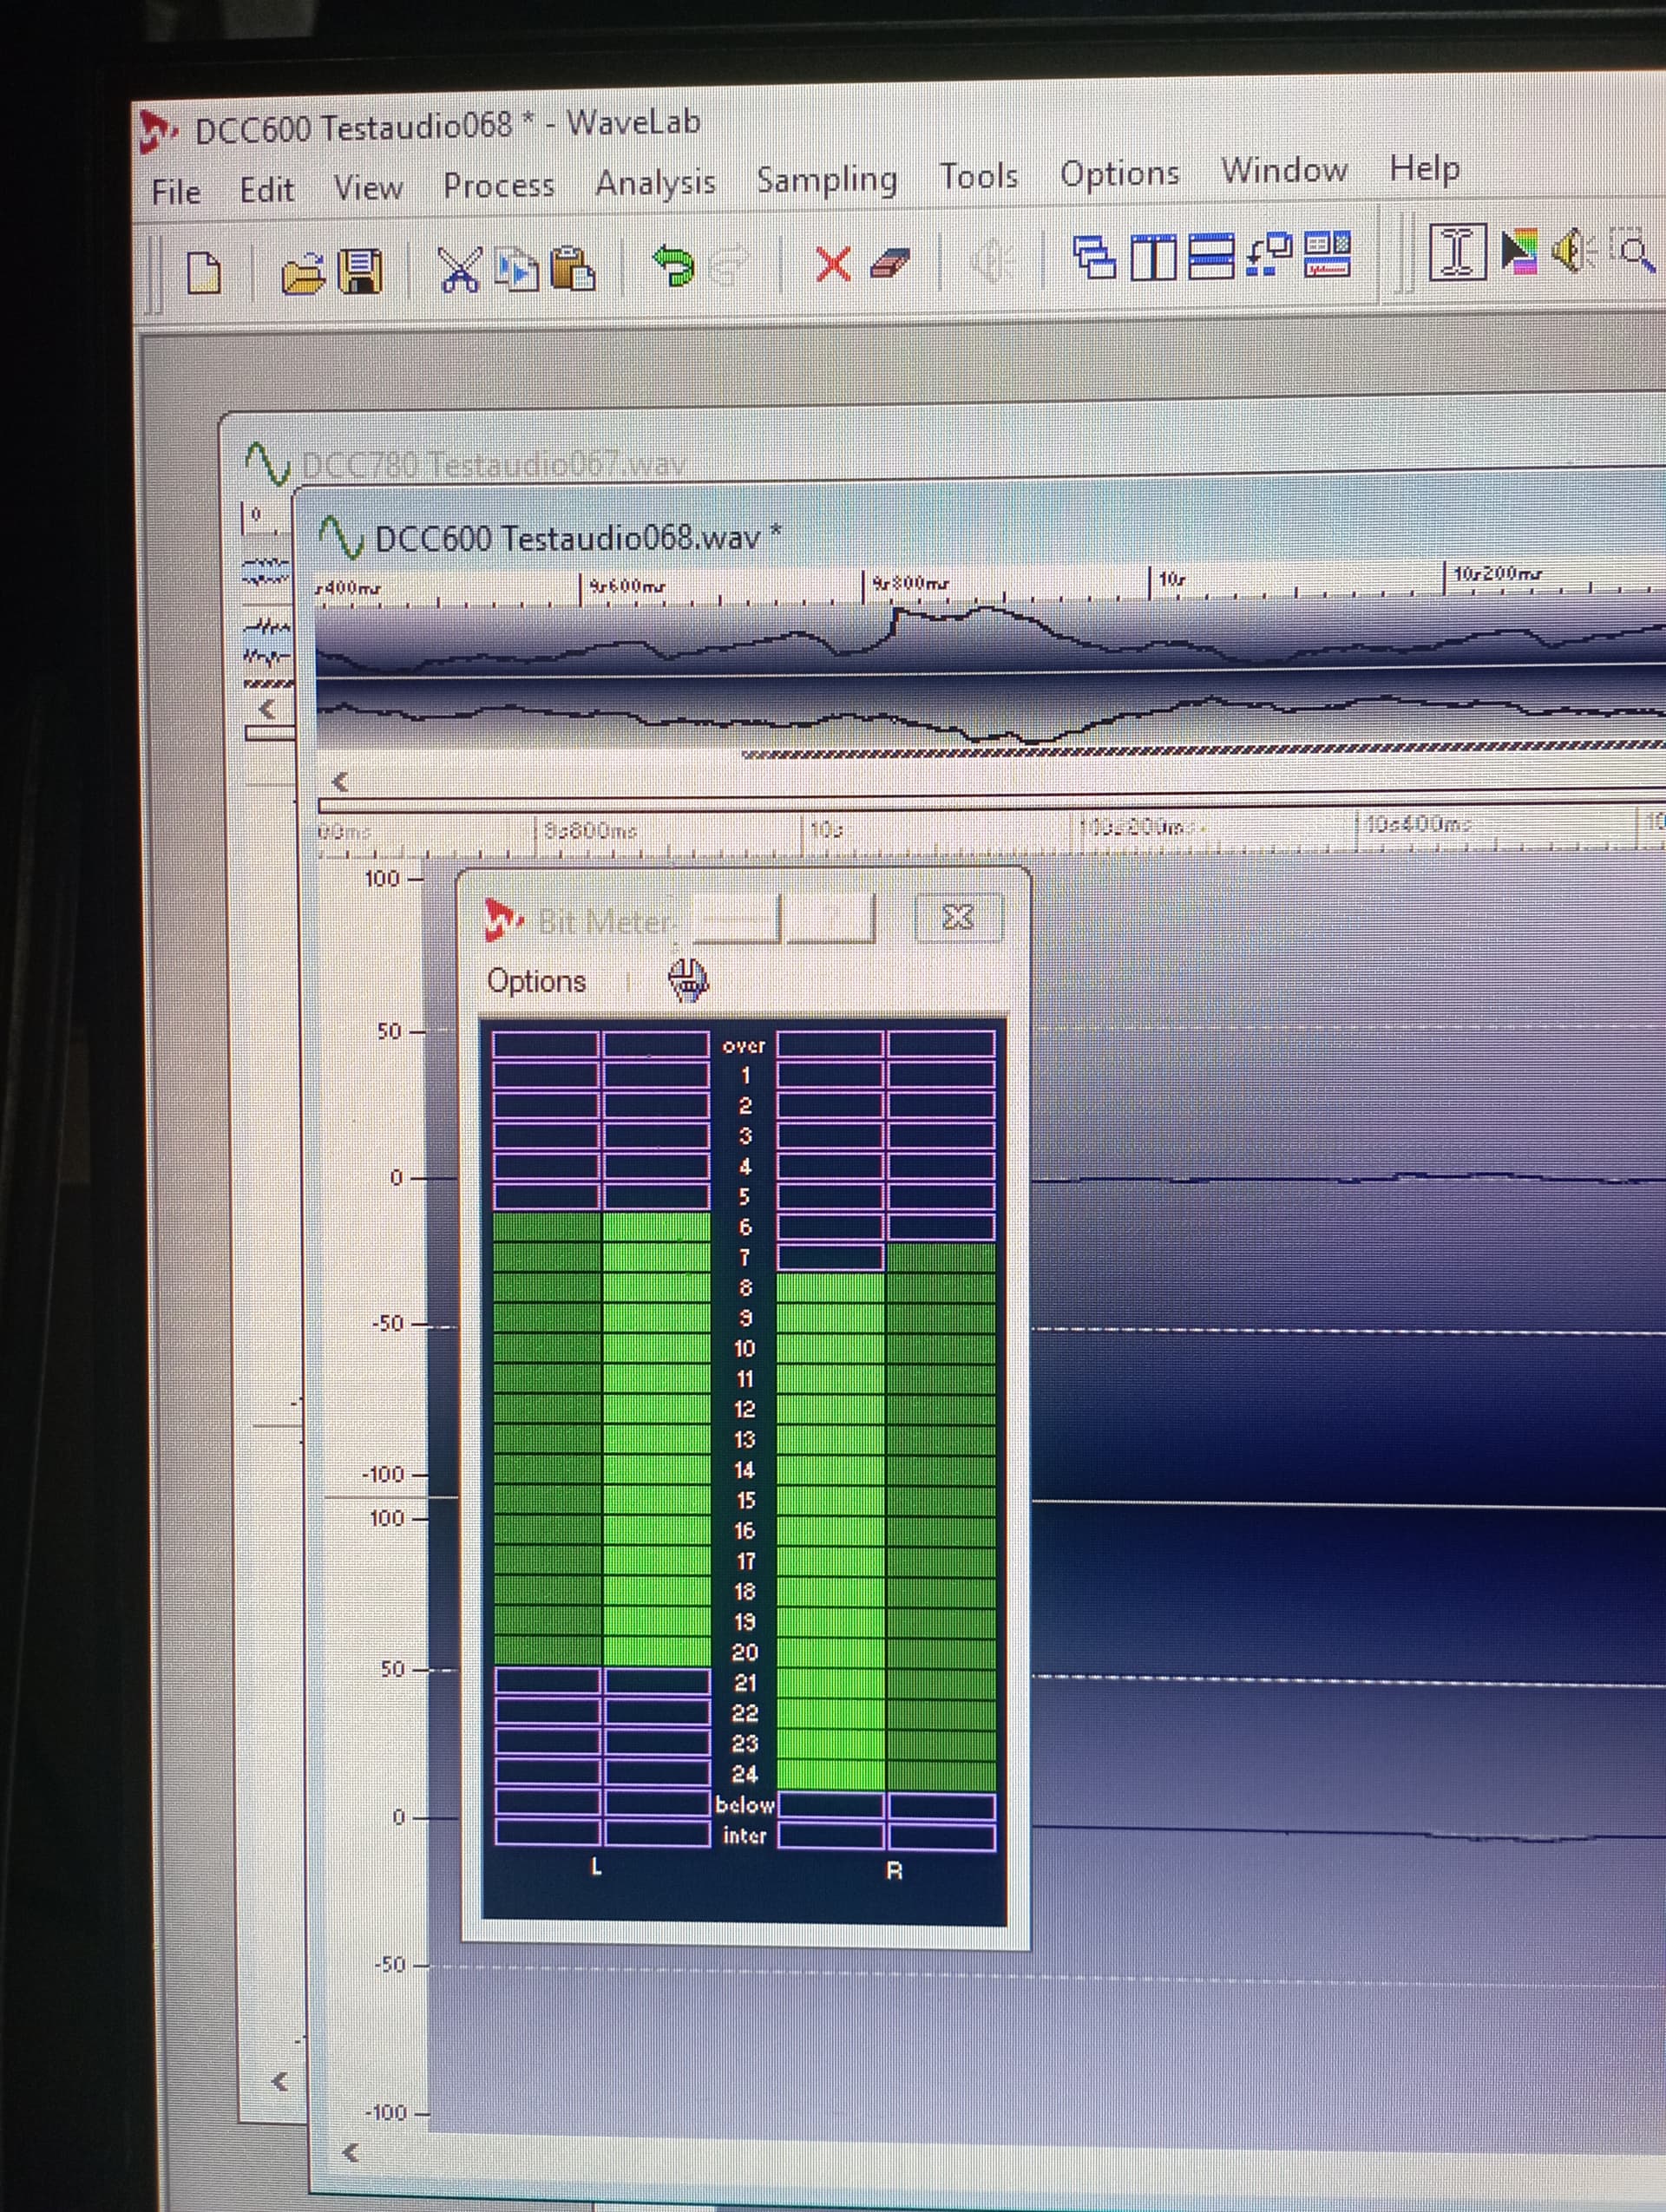1666x2212 pixels.
Task: Click the Bit Meter settings icon
Action: click(x=687, y=979)
